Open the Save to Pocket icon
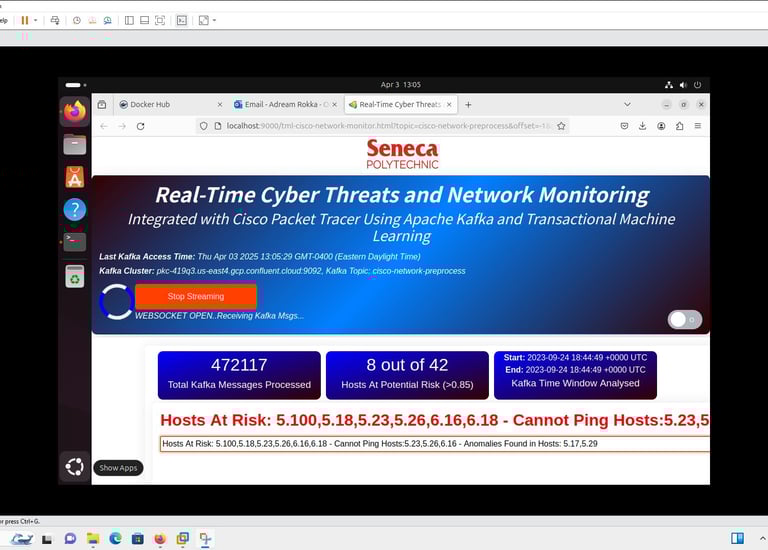768x550 pixels. tap(624, 126)
